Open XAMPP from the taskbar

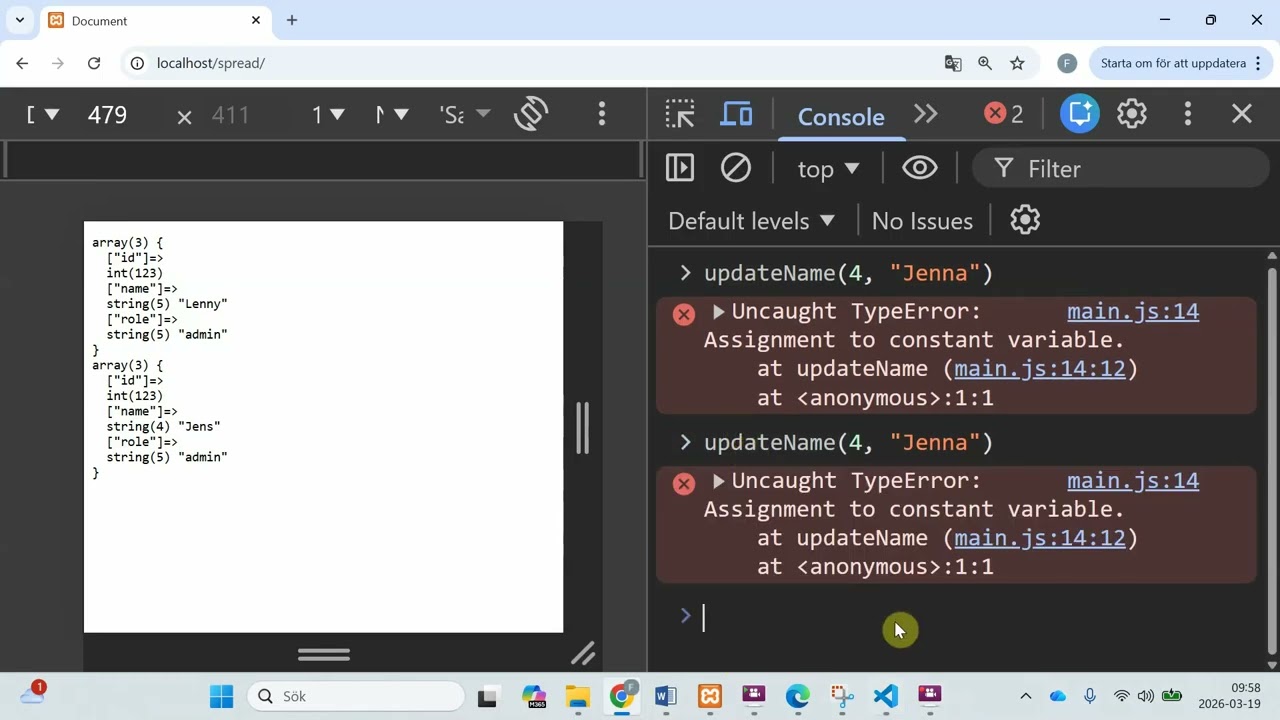710,696
